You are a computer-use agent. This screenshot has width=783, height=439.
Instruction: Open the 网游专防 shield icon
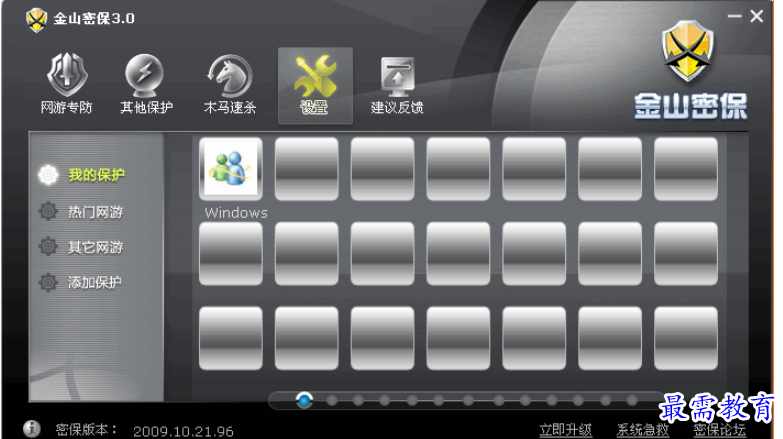pos(66,75)
